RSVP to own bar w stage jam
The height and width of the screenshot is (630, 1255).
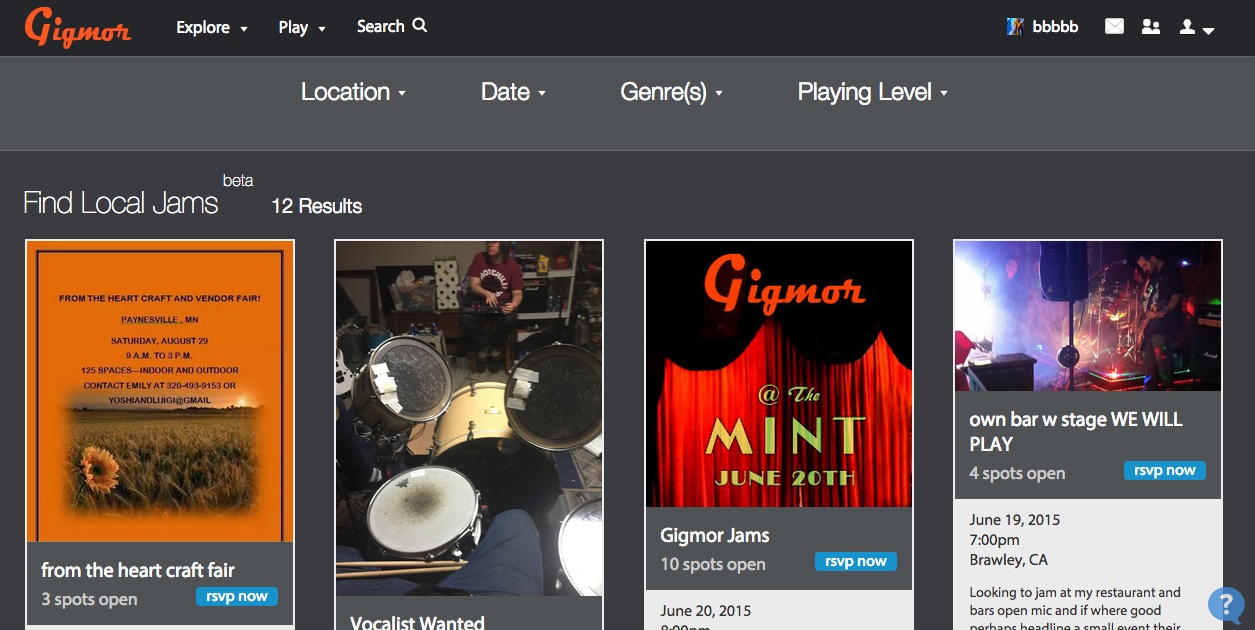1165,470
